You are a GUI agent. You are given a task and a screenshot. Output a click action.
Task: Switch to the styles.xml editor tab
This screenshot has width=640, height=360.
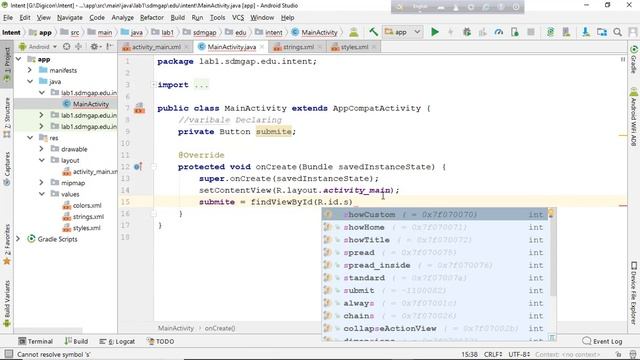click(354, 47)
